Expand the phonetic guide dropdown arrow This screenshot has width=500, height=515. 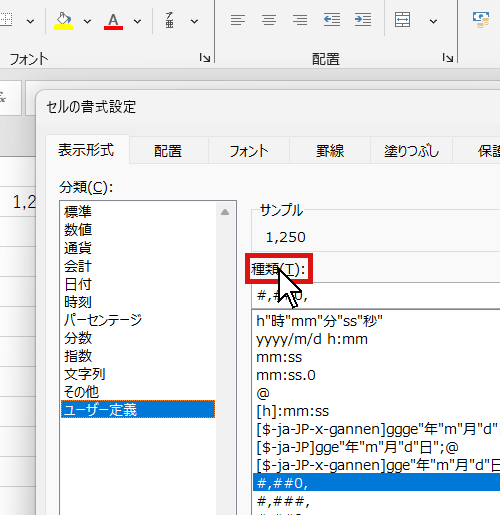point(194,22)
